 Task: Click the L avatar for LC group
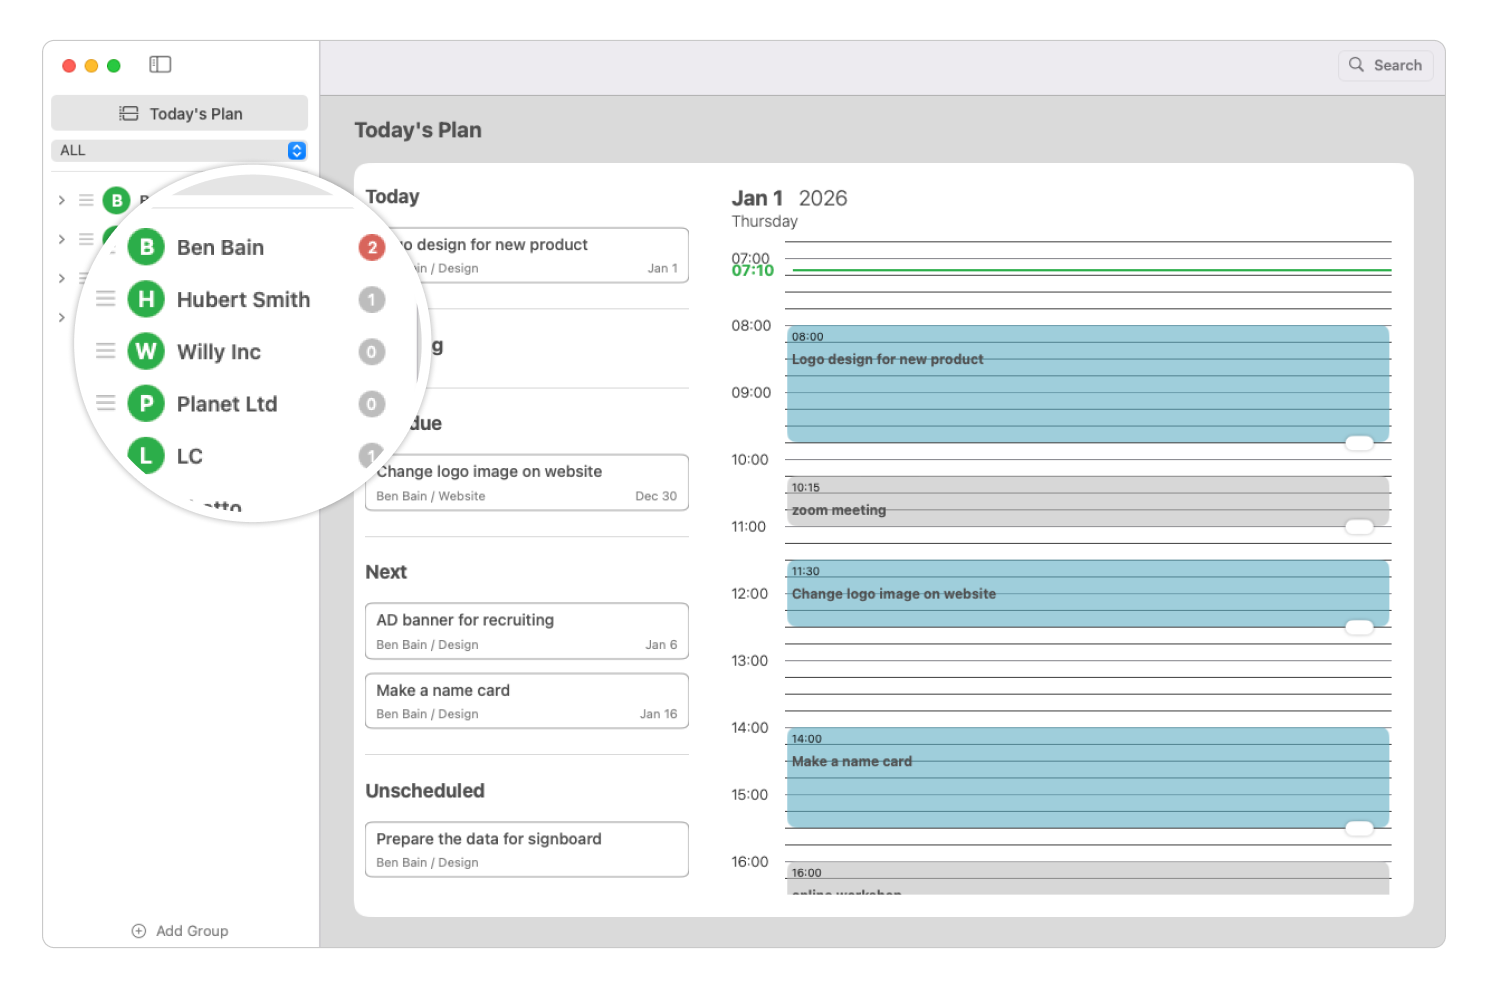pos(146,456)
